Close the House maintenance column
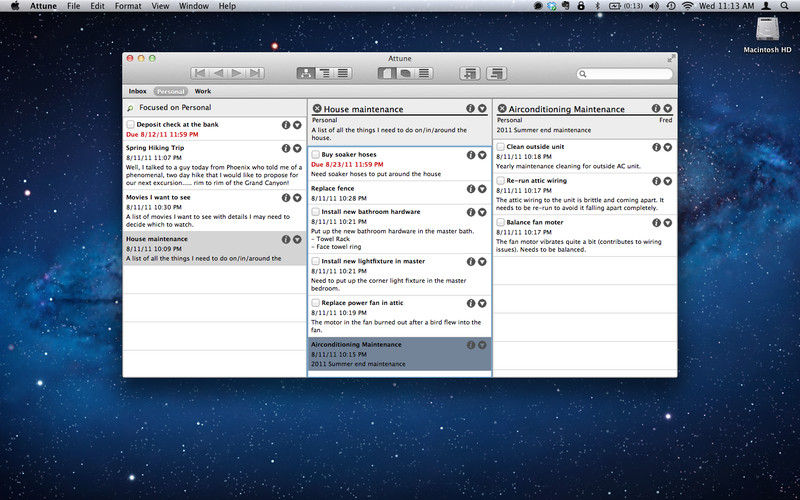800x500 pixels. [317, 109]
